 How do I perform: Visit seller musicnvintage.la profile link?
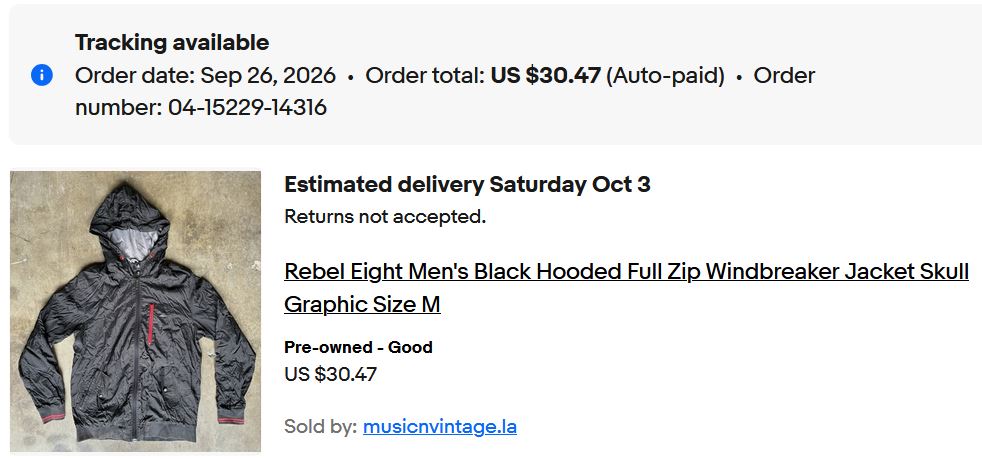pyautogui.click(x=440, y=427)
